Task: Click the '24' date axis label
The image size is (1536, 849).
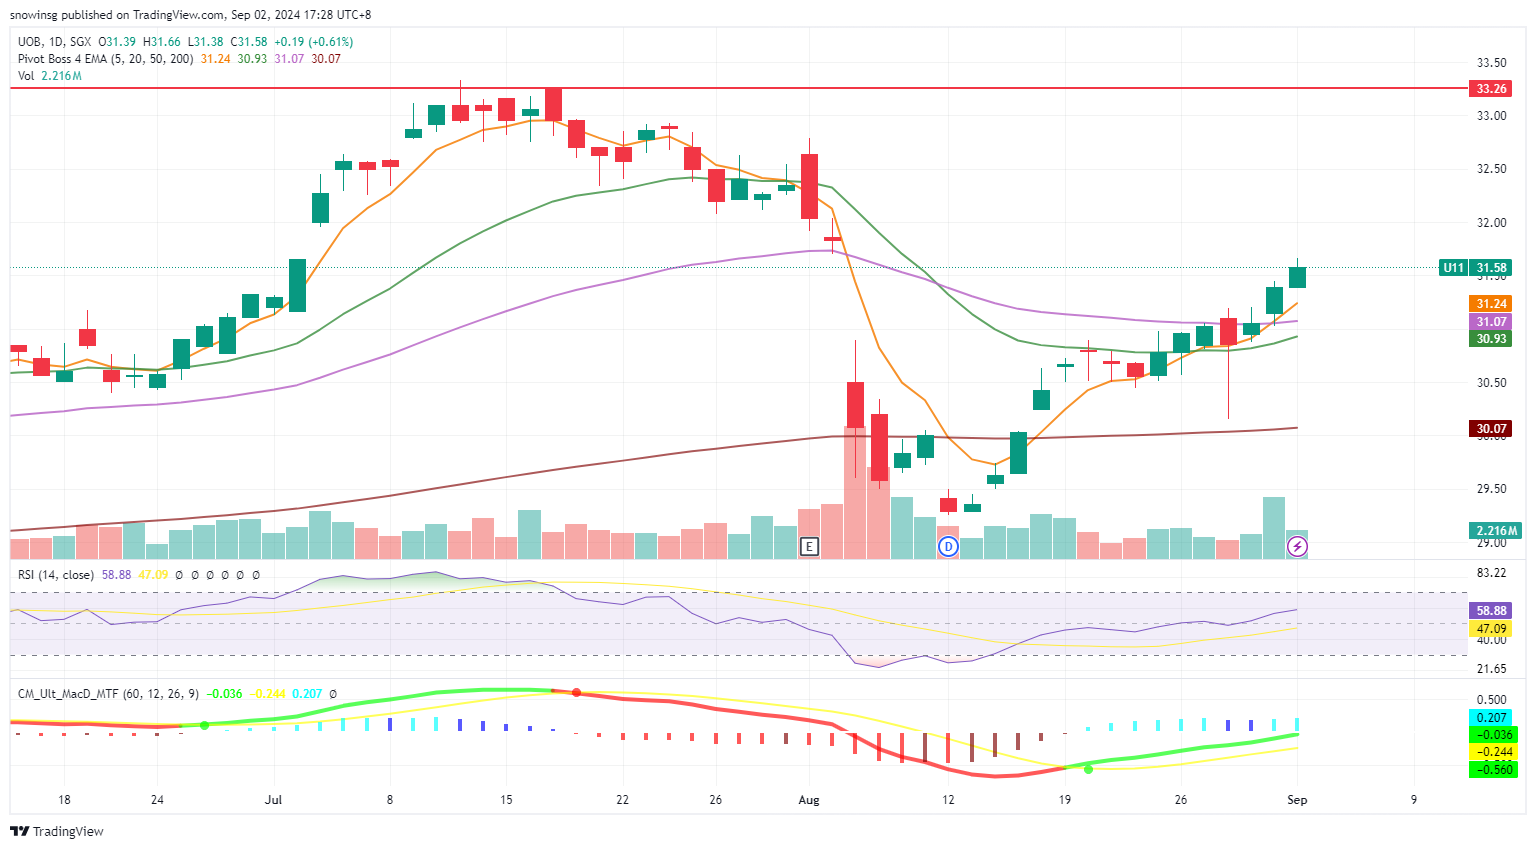Action: 157,800
